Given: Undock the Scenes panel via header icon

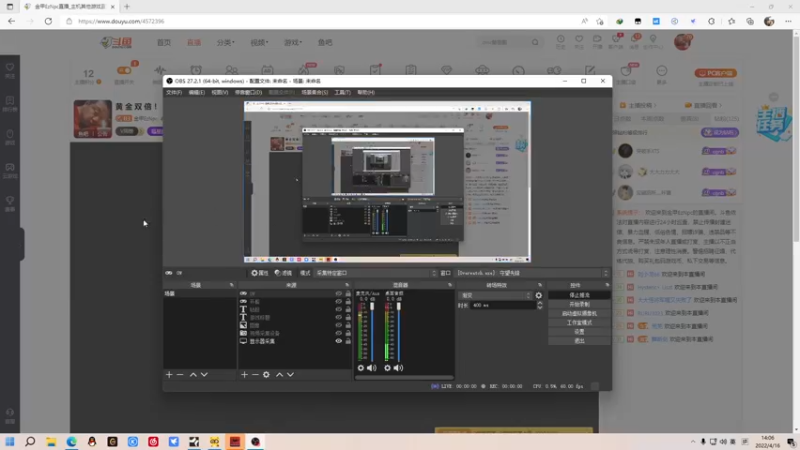Looking at the screenshot, I should click(x=231, y=285).
